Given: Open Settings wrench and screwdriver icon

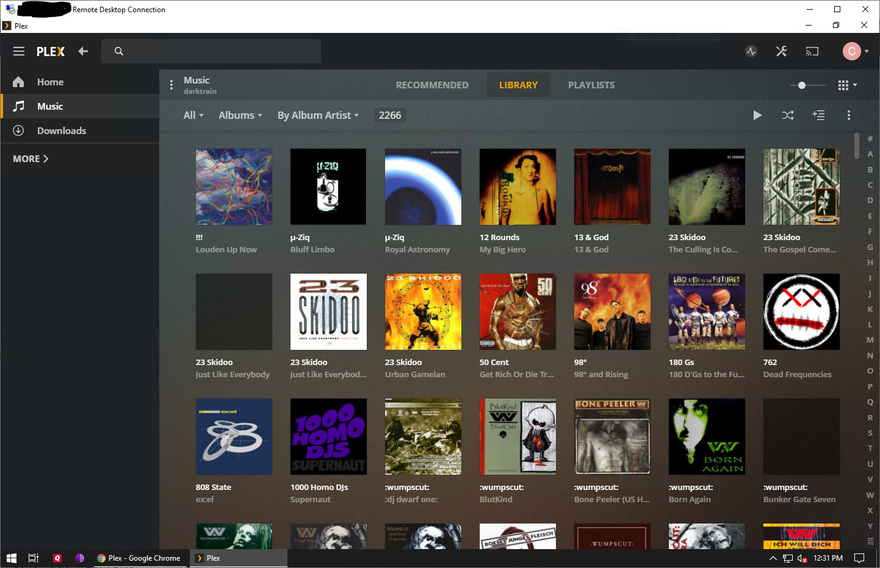Looking at the screenshot, I should (781, 52).
